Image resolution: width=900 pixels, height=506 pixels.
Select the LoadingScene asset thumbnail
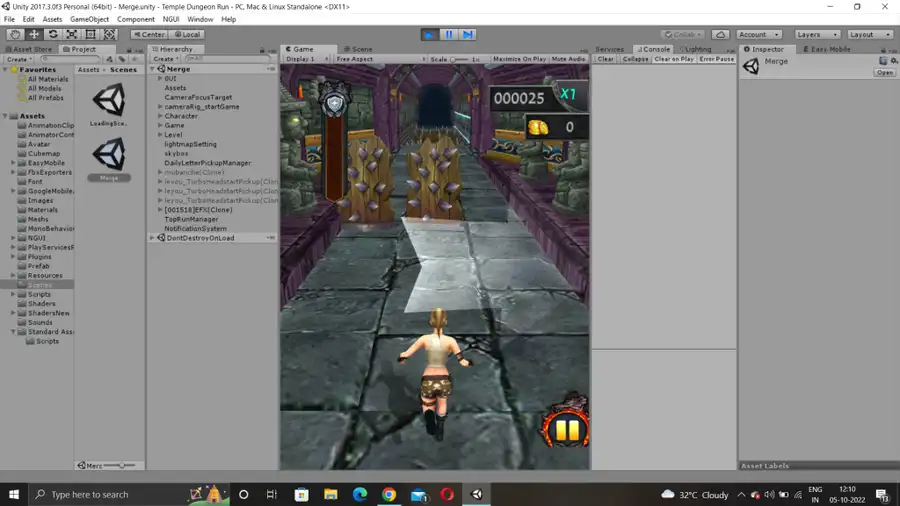pos(108,103)
